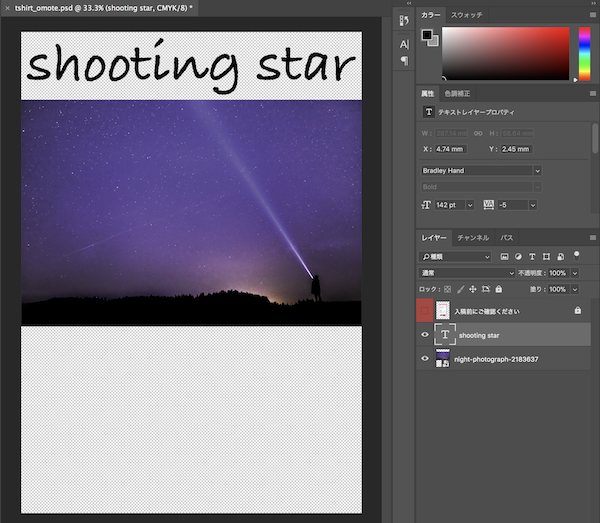This screenshot has height=523, width=600.
Task: Click the night-photograph-2183637 layer thumbnail
Action: [443, 358]
